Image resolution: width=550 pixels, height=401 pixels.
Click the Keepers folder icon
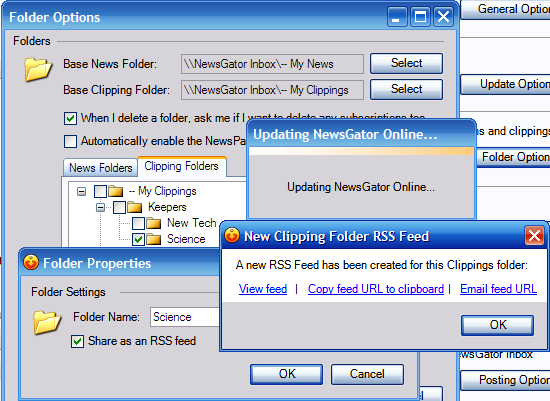[x=134, y=207]
